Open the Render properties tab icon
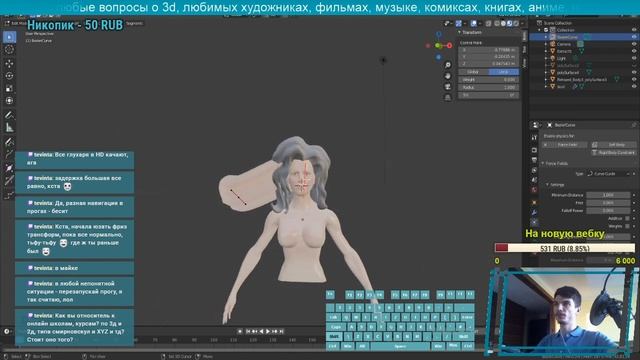Screen dimensions: 640x360 click(534, 150)
